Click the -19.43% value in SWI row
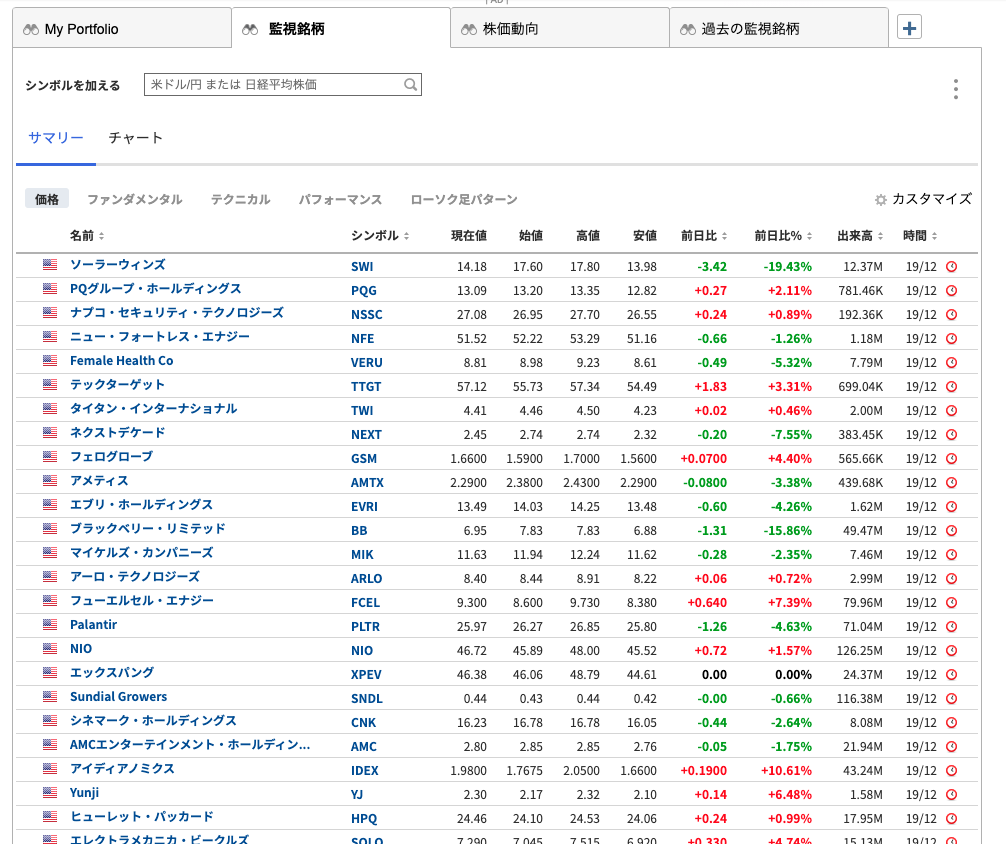 point(787,266)
